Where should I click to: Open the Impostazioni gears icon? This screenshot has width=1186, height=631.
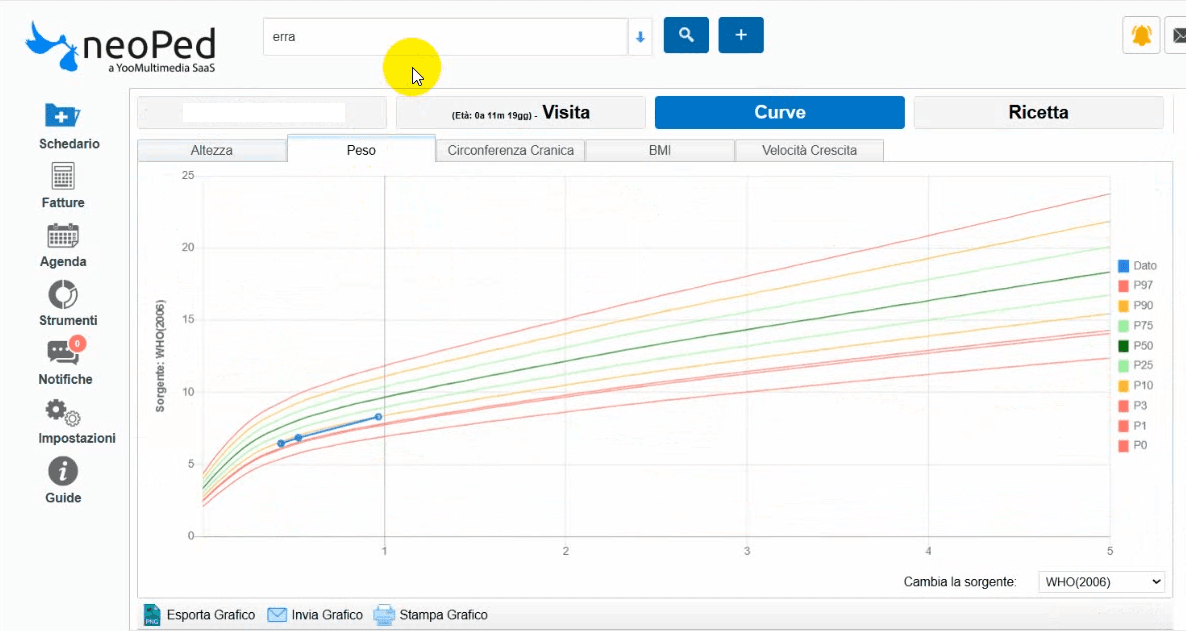(63, 412)
